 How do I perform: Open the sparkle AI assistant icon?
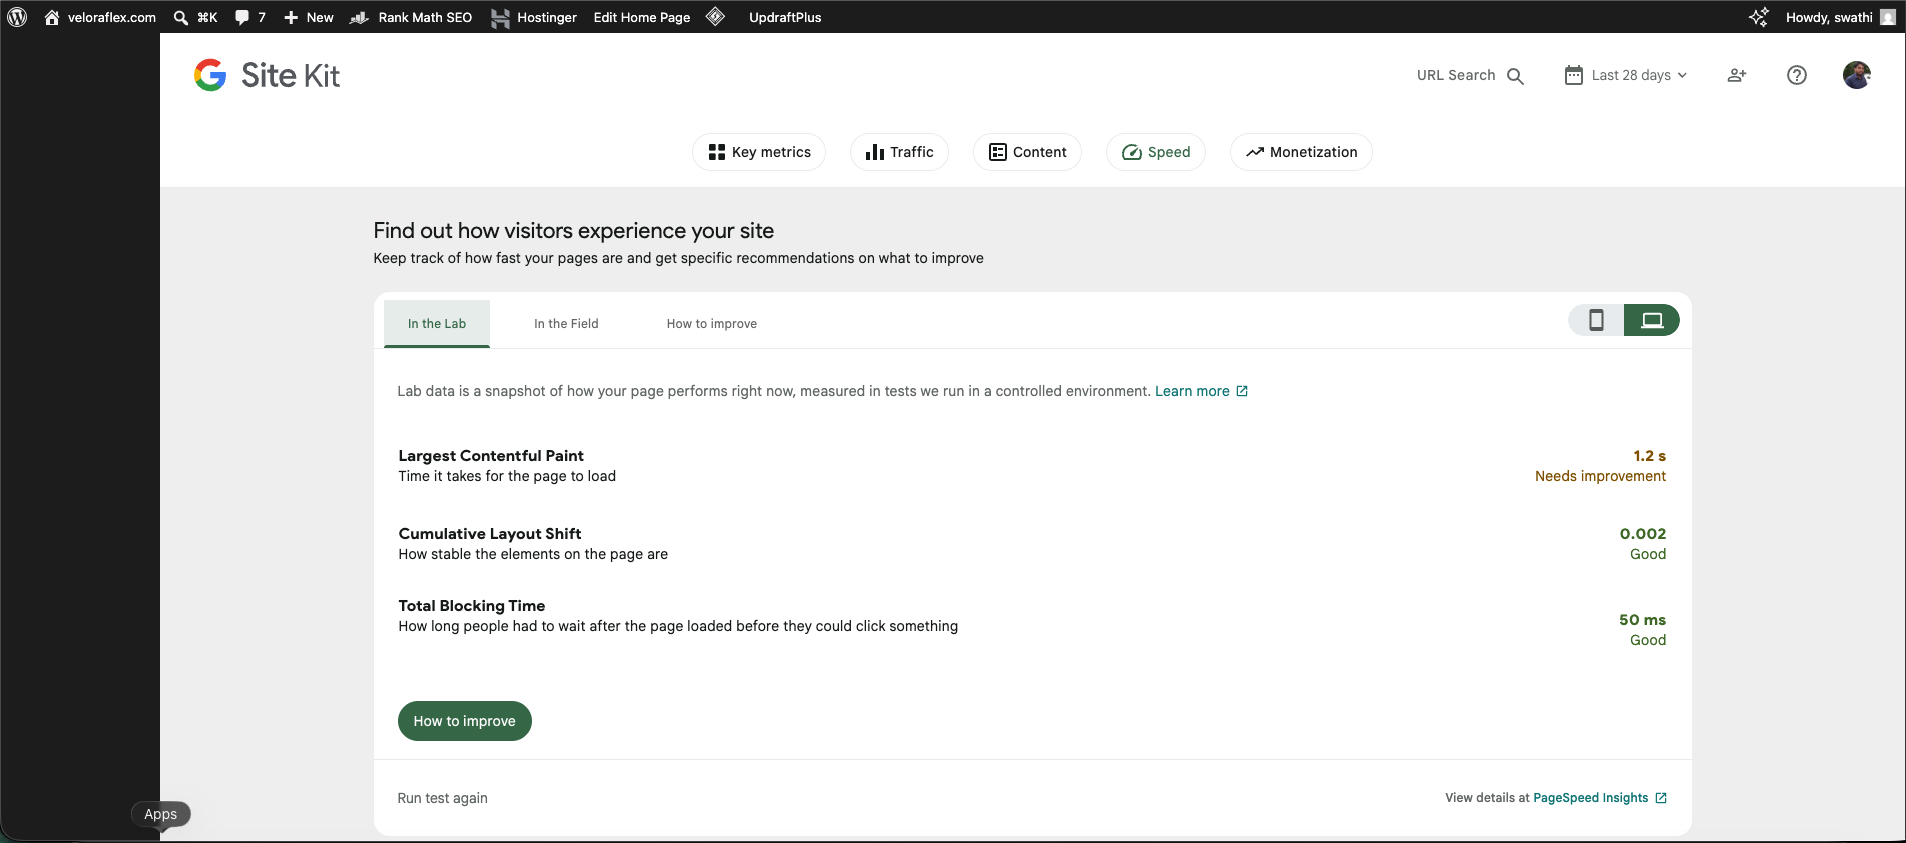[x=1759, y=17]
